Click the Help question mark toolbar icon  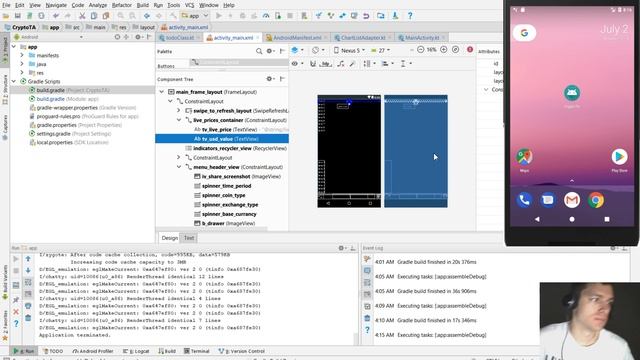[410, 16]
